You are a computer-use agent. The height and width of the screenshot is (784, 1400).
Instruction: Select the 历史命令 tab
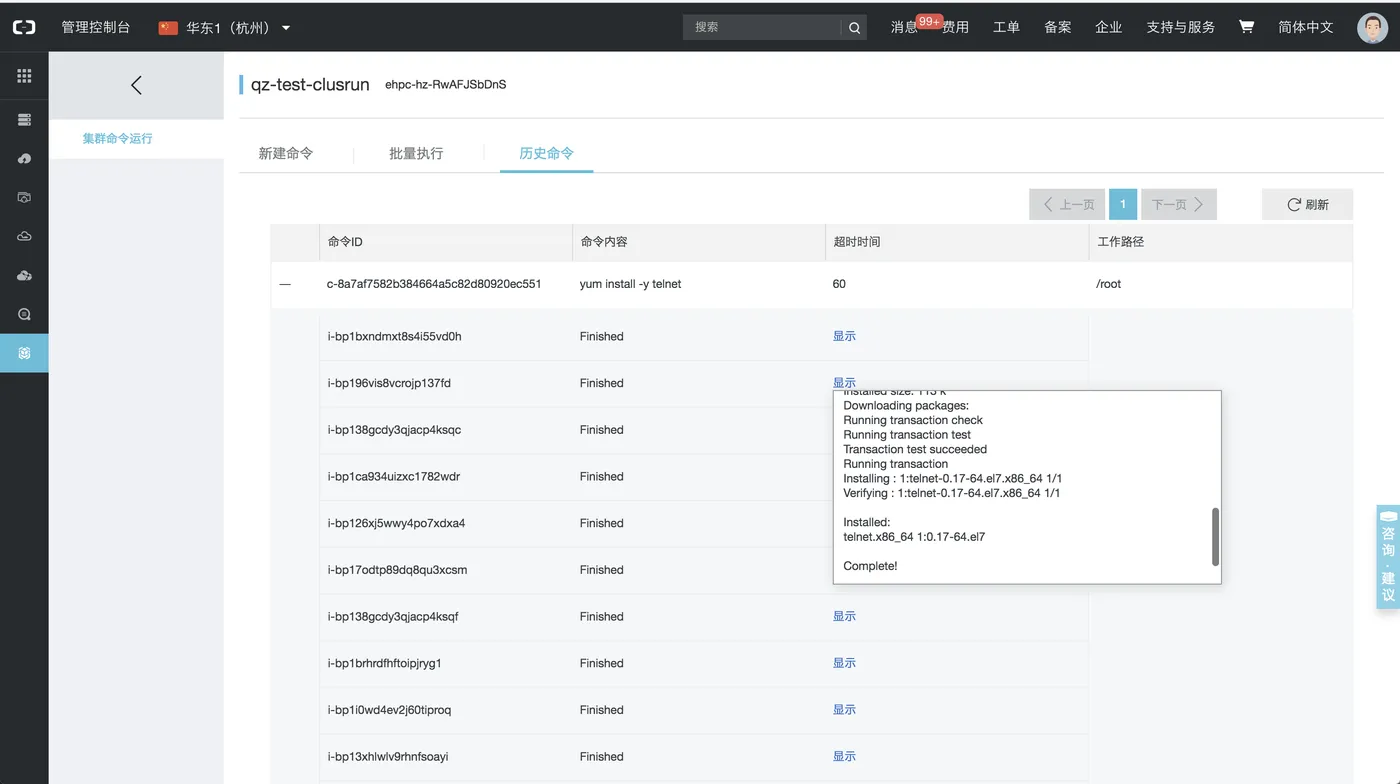click(x=546, y=154)
